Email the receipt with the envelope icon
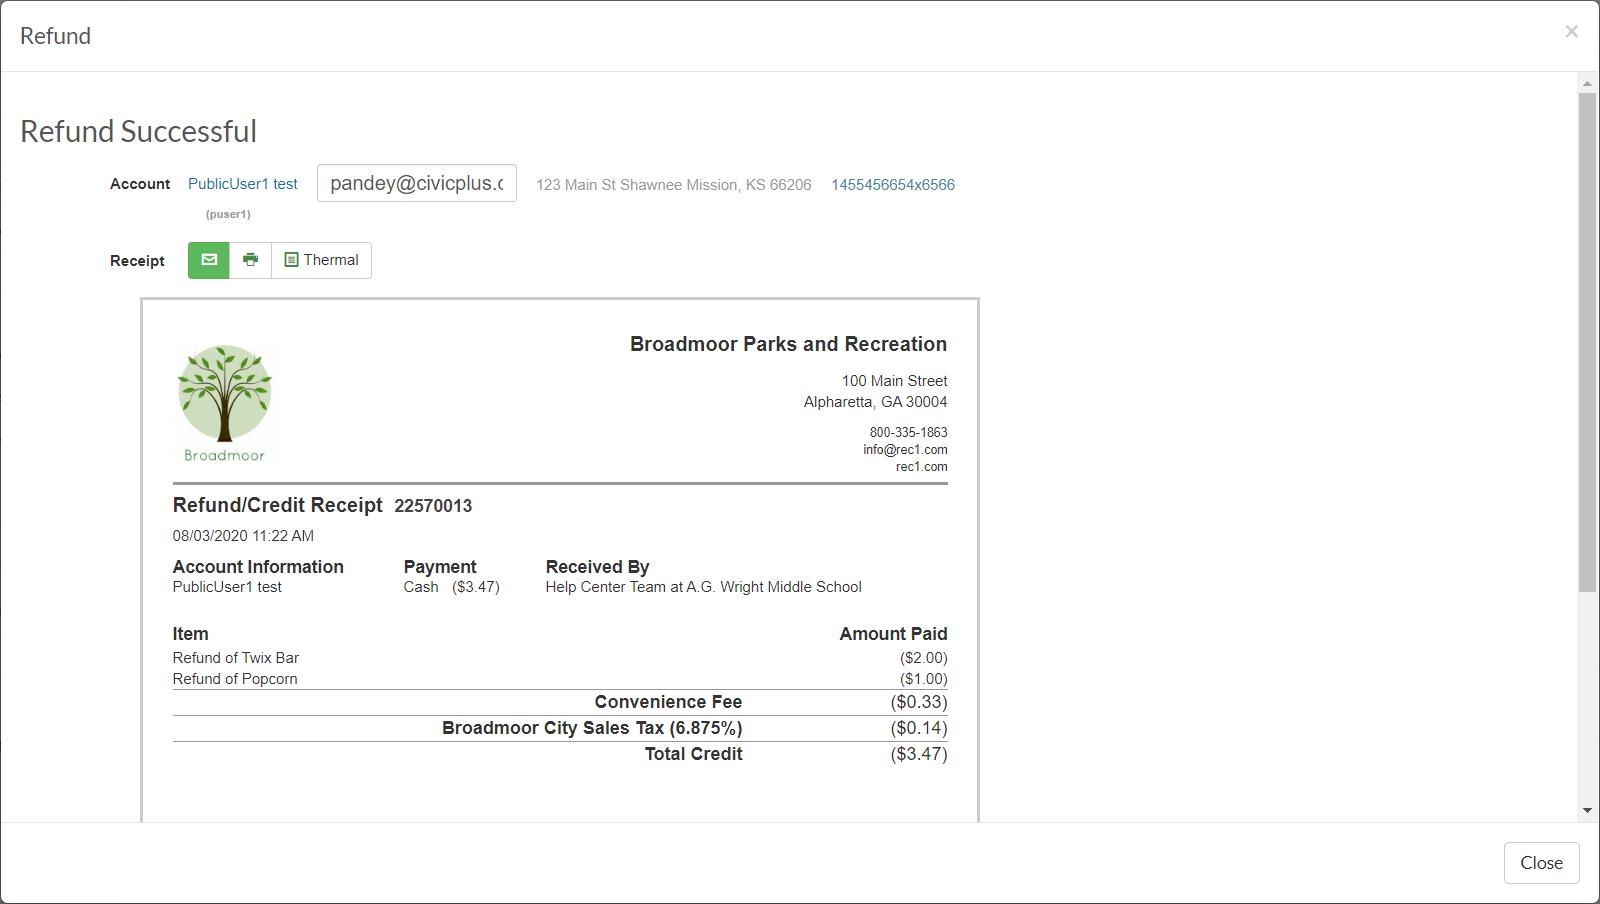 (x=209, y=260)
